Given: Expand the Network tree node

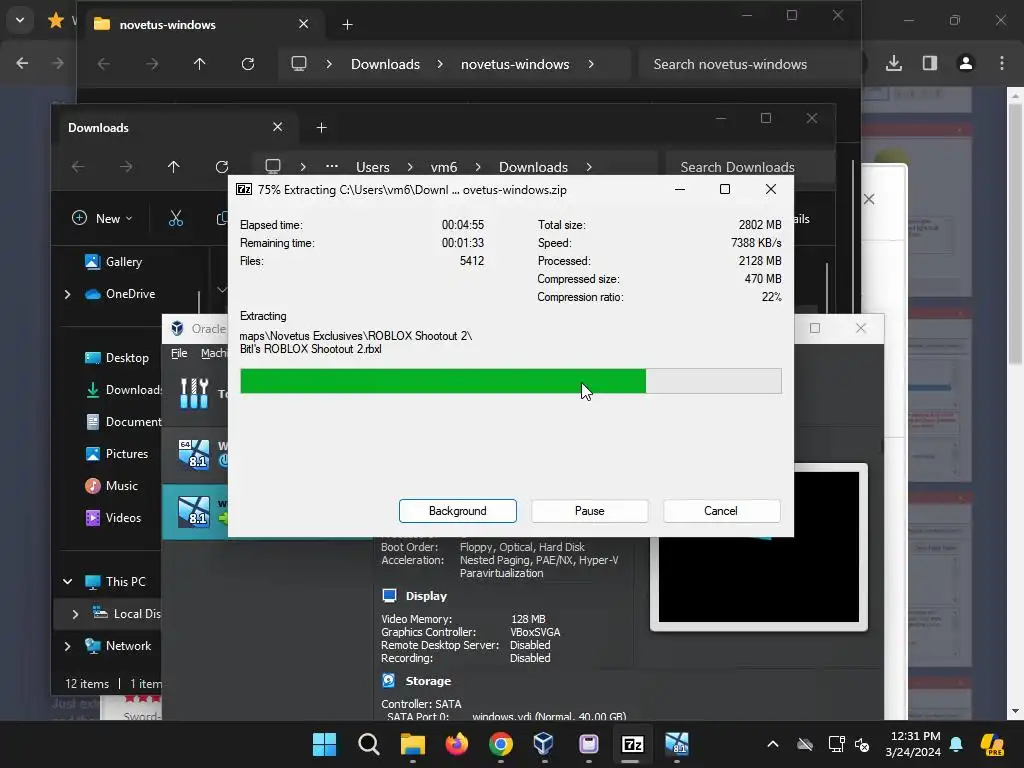Looking at the screenshot, I should tap(67, 646).
